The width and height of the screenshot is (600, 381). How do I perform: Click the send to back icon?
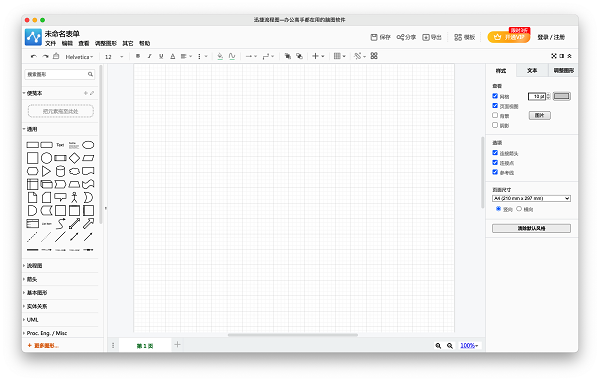pos(299,56)
